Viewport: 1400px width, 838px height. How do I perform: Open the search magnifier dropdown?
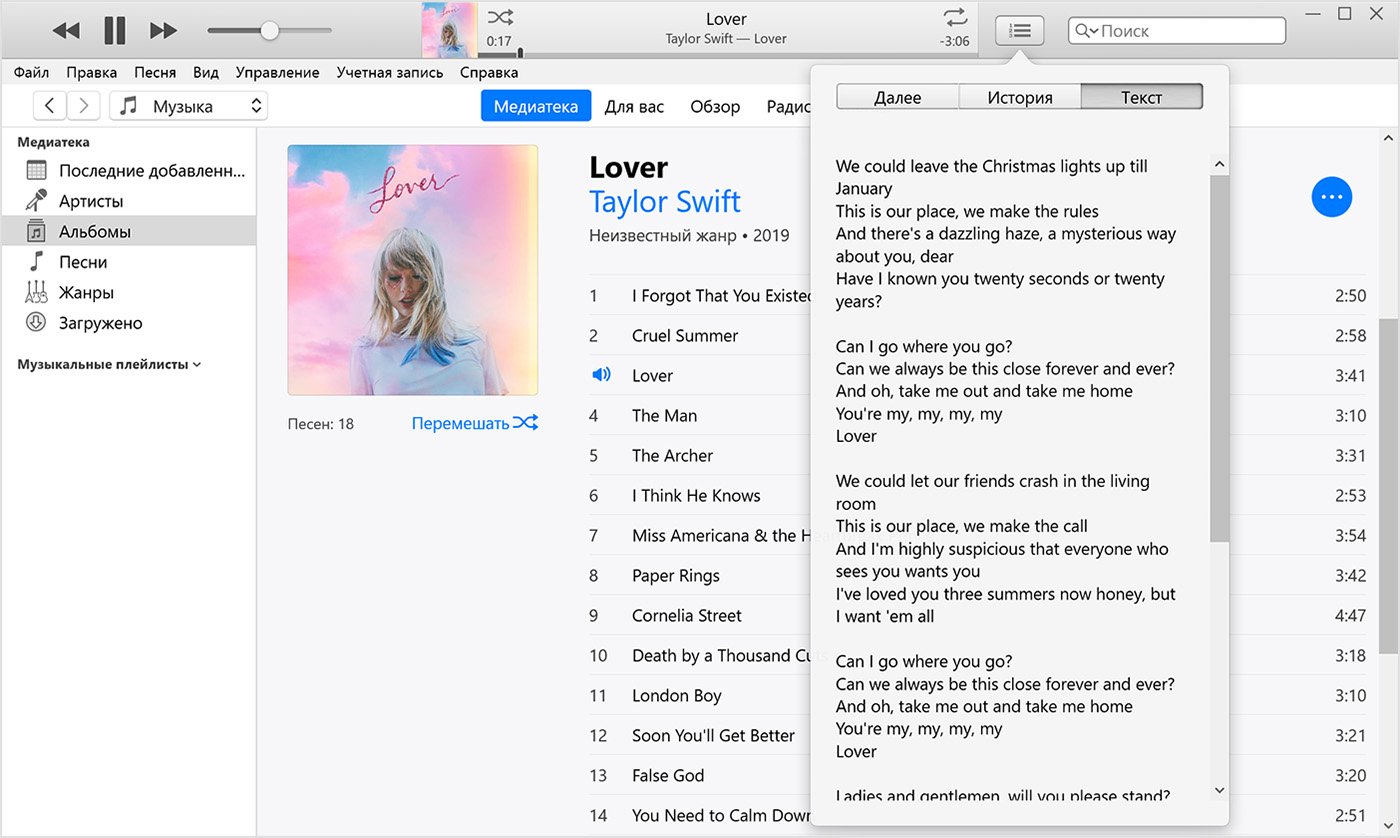(x=1086, y=31)
